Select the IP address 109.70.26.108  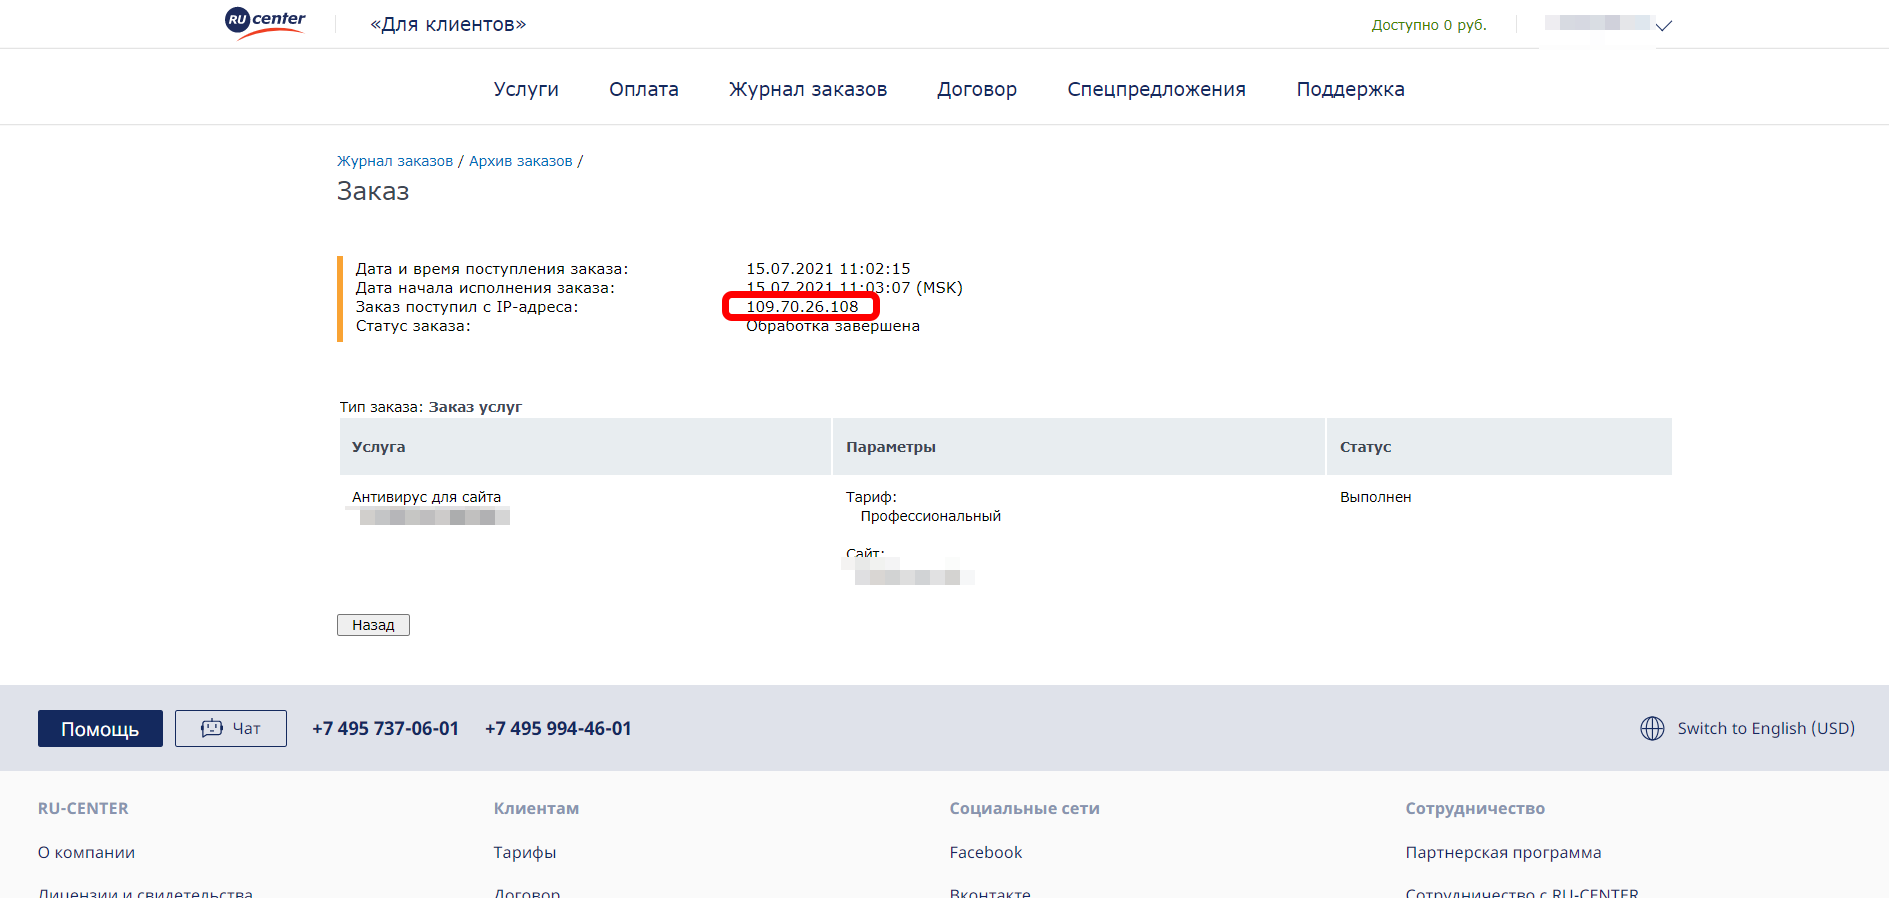tap(802, 307)
